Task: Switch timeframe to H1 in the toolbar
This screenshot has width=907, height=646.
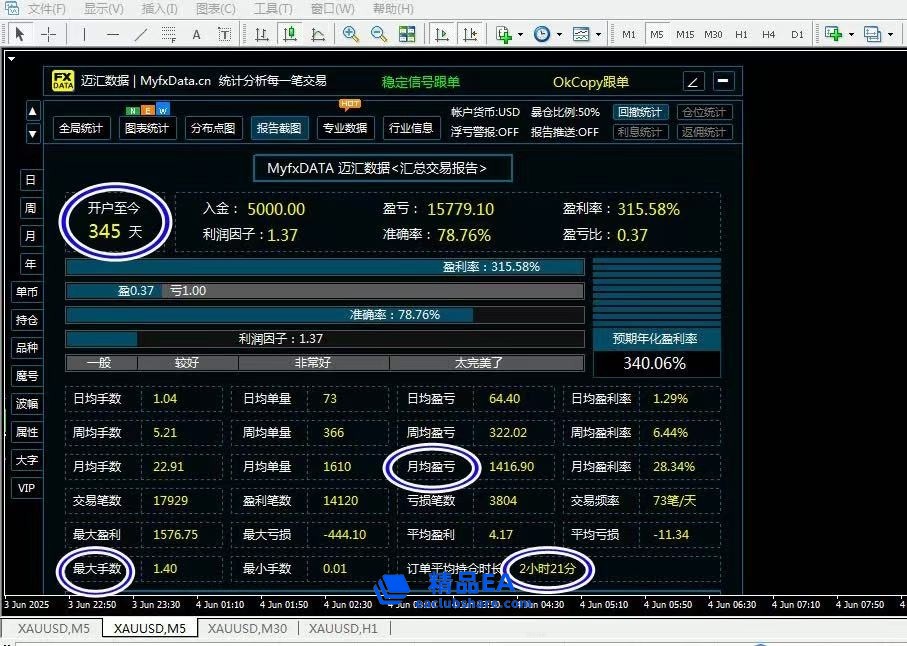Action: (741, 35)
